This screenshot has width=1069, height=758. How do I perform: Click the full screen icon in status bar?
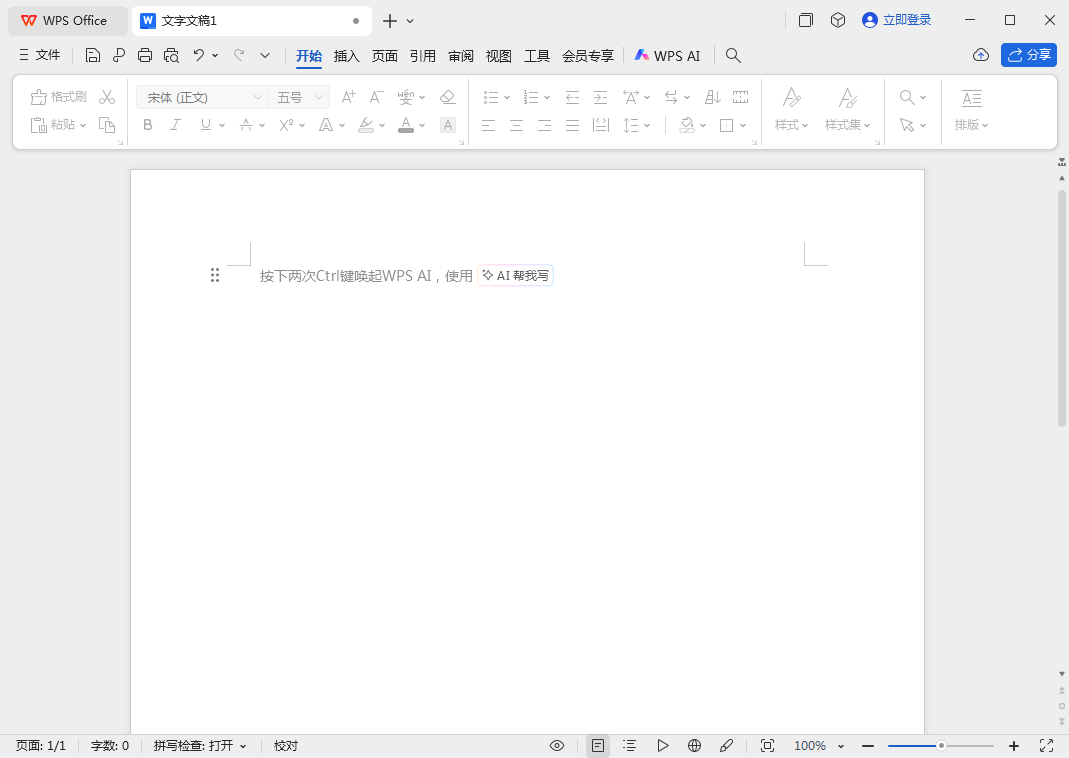(x=1047, y=746)
